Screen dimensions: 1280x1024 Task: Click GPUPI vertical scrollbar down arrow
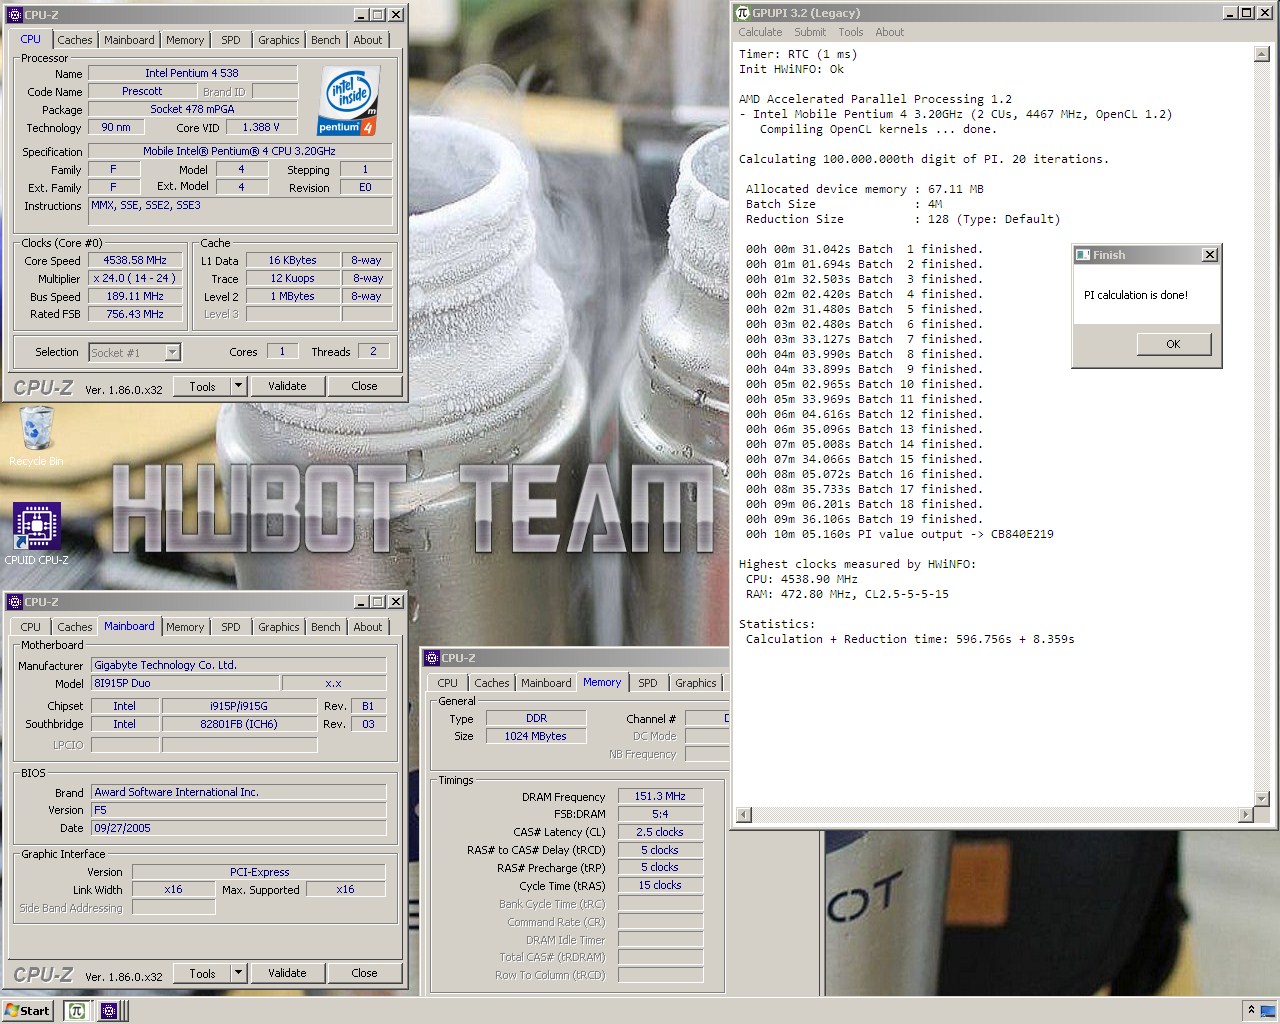tap(1262, 799)
